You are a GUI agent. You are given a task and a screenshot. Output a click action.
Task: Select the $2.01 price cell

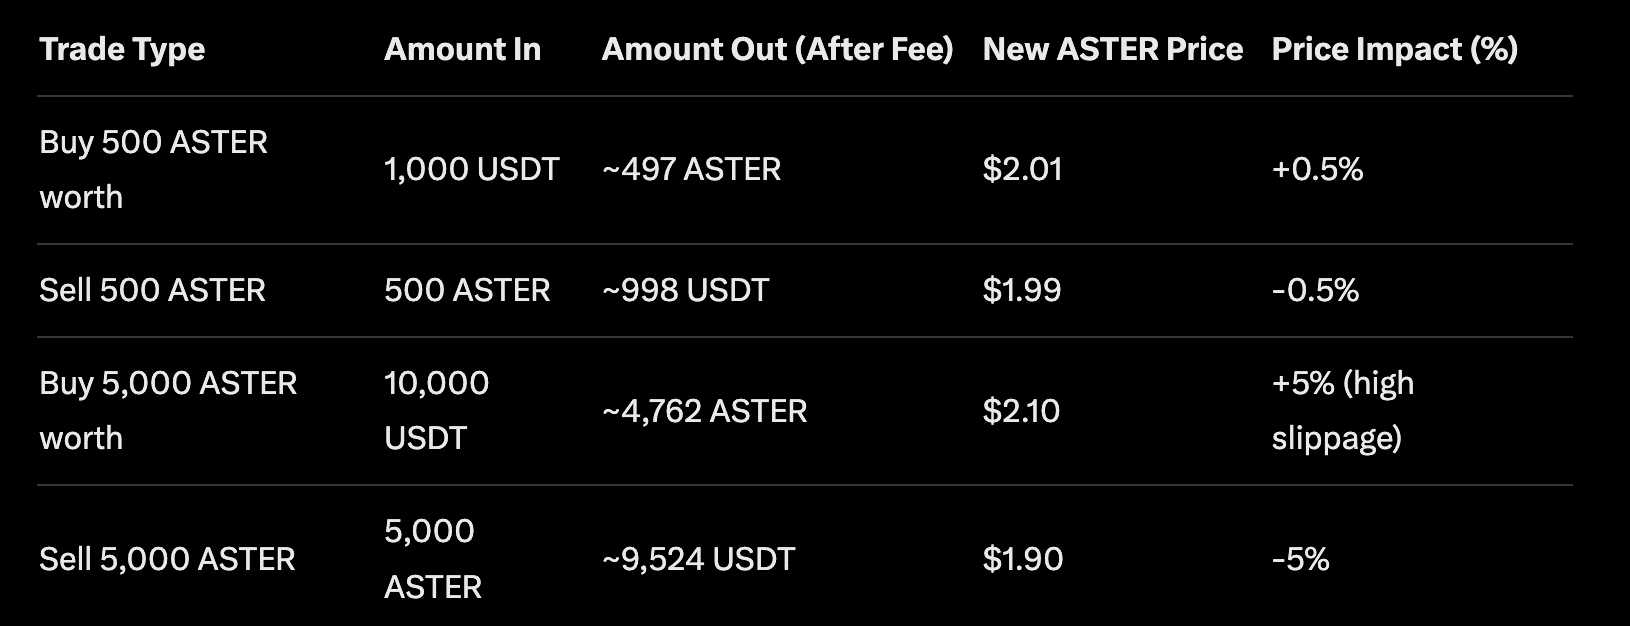[x=1022, y=170]
